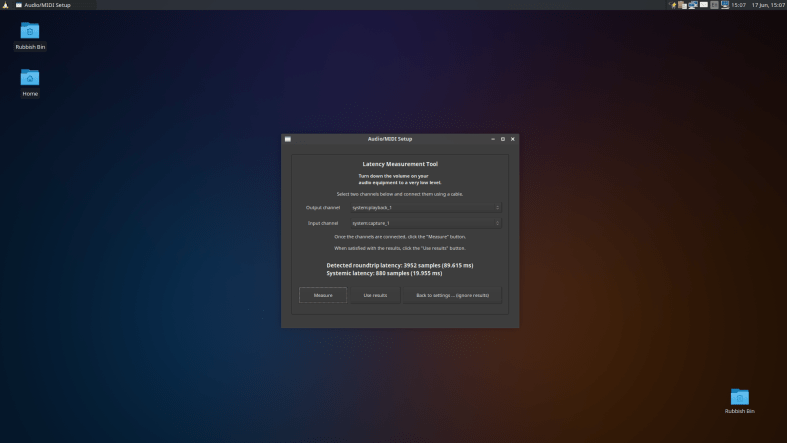Screen dimensions: 787x443
Task: Open the Input channel dropdown
Action: click(x=426, y=223)
